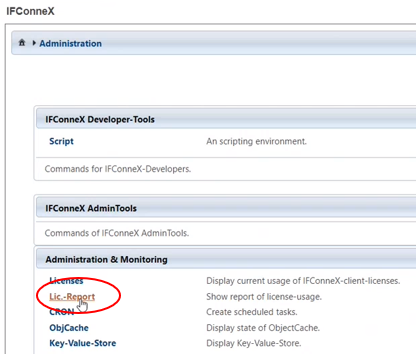Image resolution: width=417 pixels, height=364 pixels.
Task: Open the Licenses usage page
Action: pos(66,281)
